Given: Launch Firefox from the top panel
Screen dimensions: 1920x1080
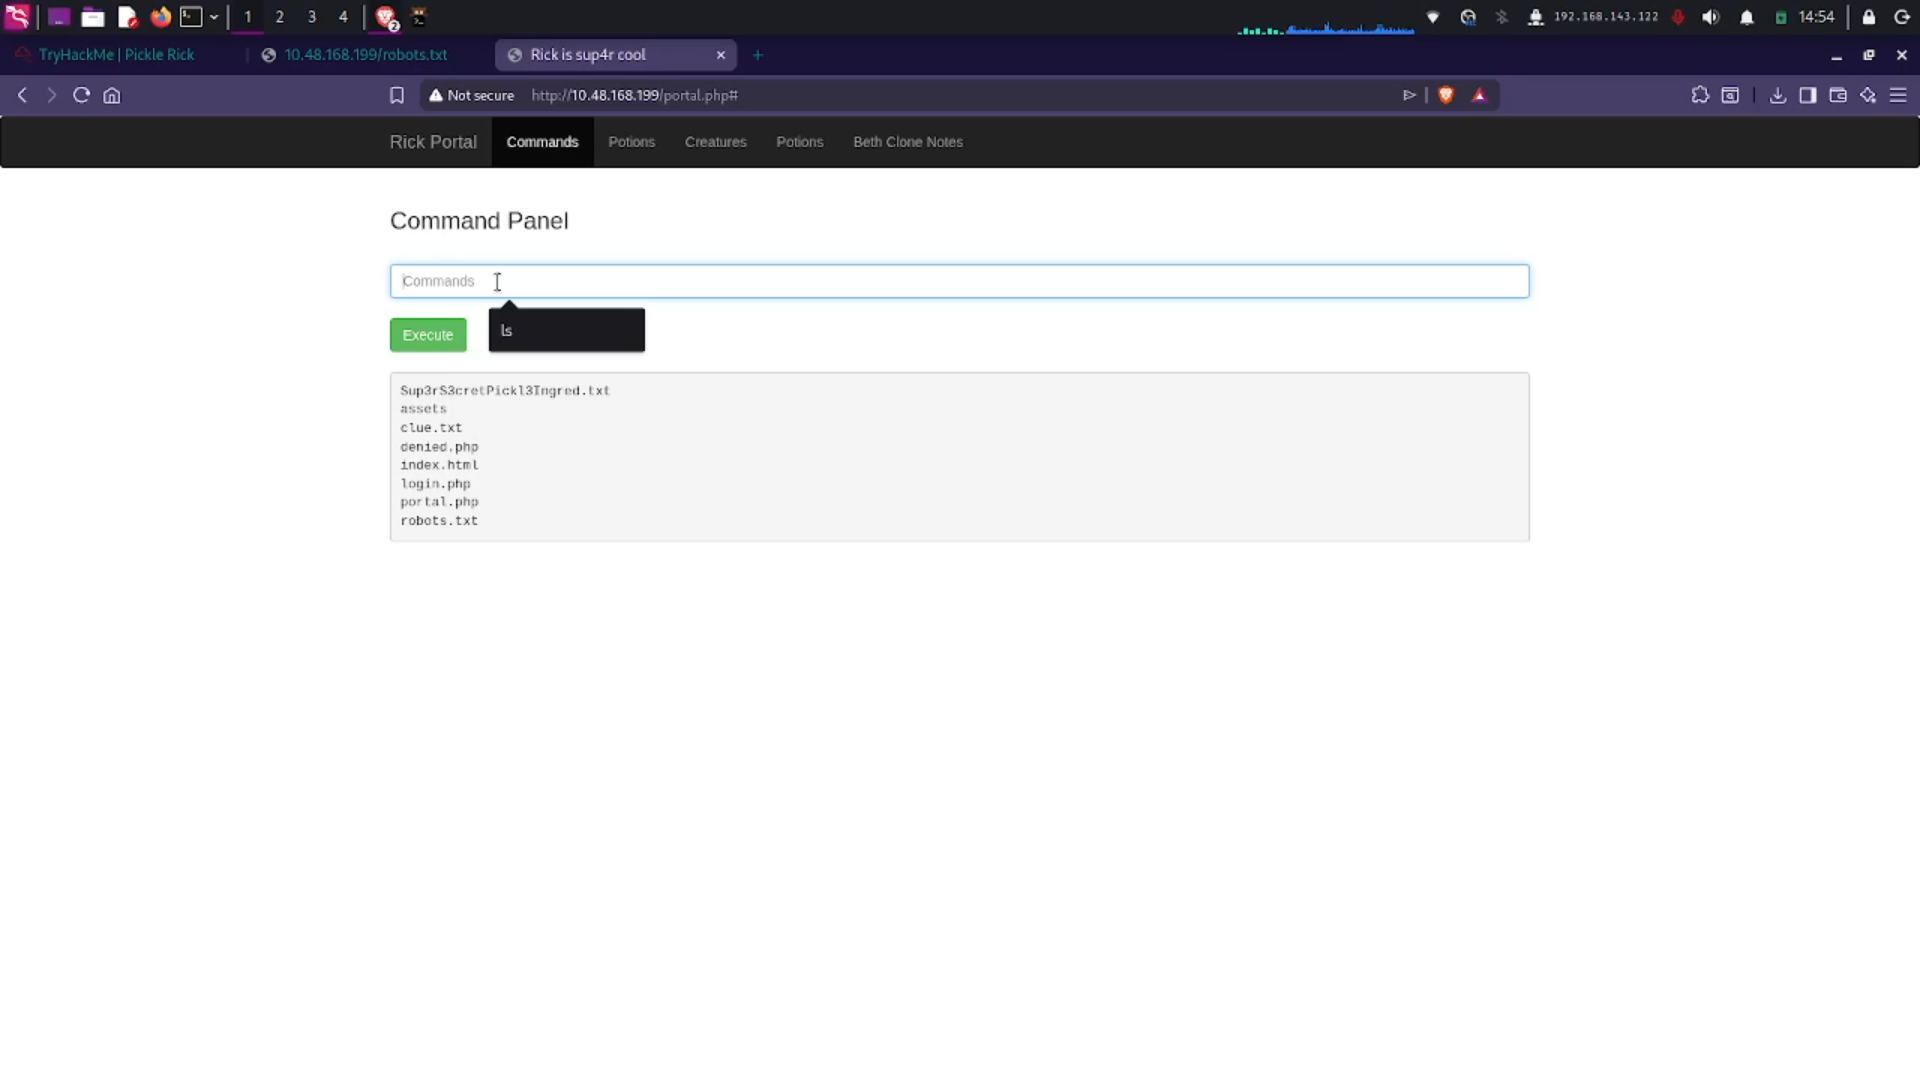Looking at the screenshot, I should (160, 17).
